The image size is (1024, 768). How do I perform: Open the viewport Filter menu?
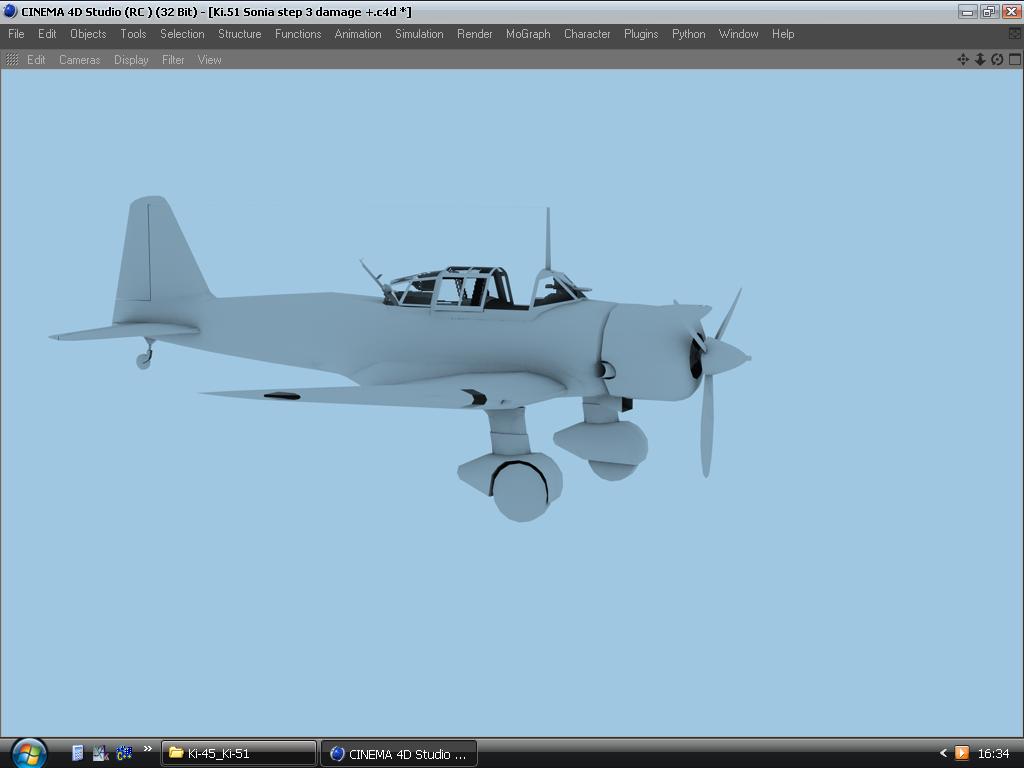(x=173, y=60)
